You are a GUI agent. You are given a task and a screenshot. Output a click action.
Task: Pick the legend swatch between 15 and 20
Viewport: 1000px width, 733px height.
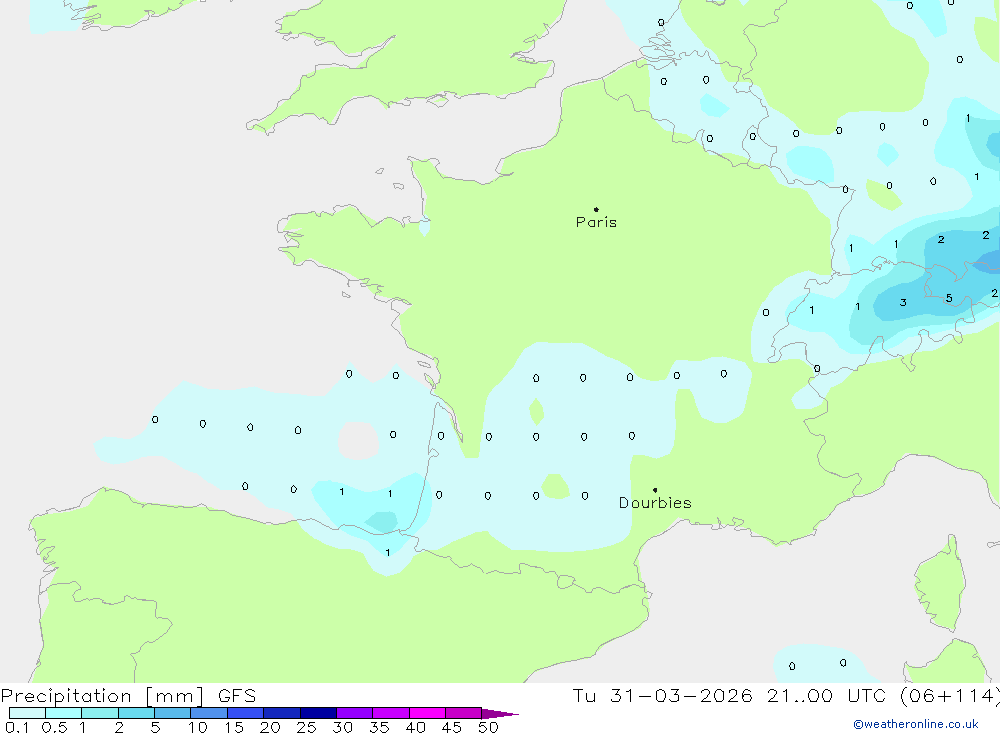click(245, 713)
